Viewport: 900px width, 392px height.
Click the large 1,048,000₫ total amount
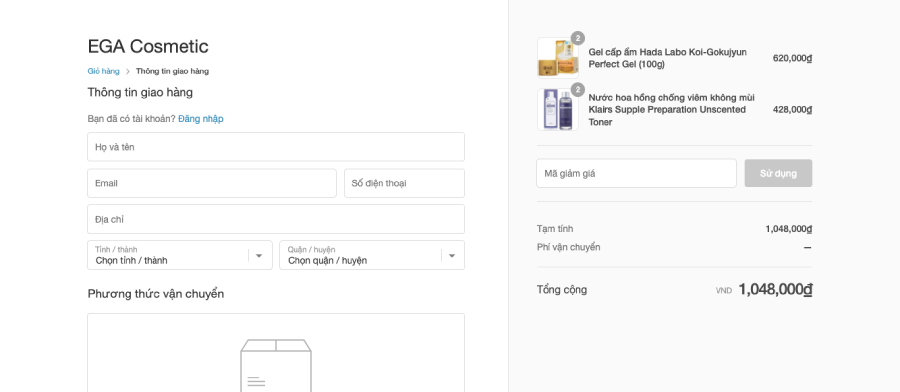point(775,289)
